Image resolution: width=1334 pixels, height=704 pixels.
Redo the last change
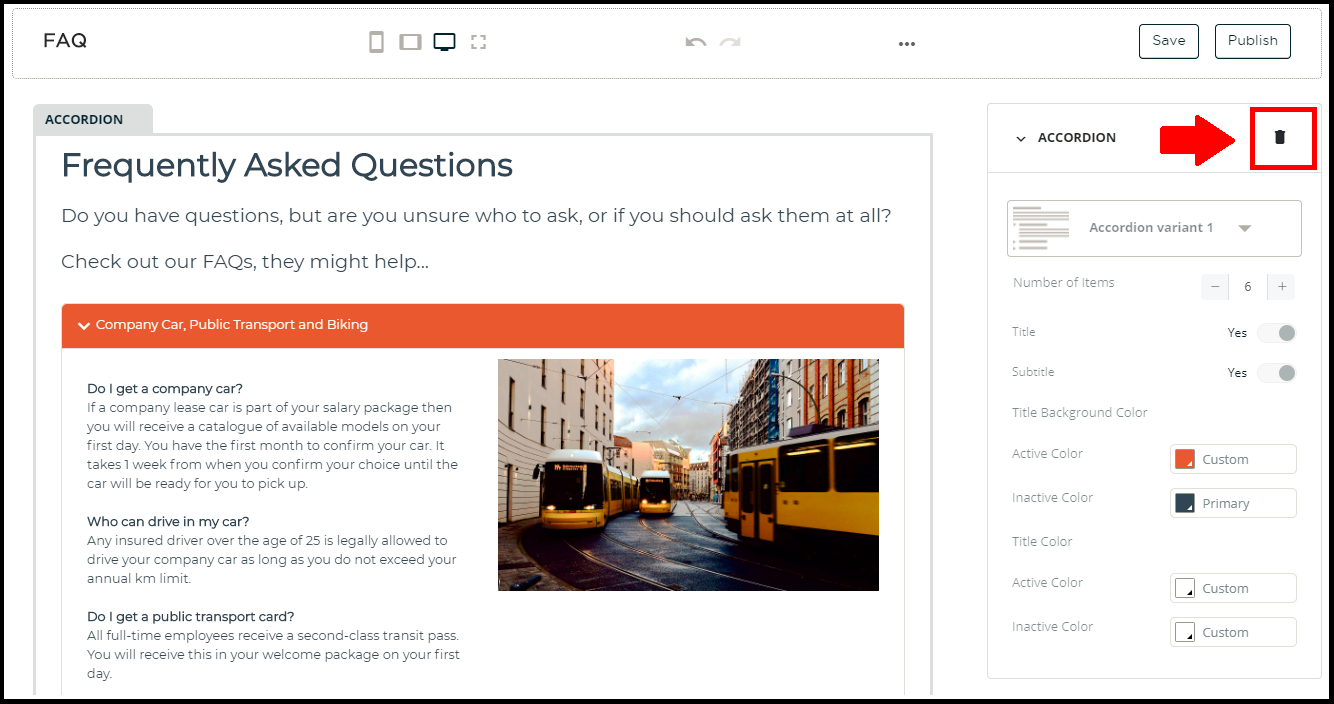tap(730, 42)
